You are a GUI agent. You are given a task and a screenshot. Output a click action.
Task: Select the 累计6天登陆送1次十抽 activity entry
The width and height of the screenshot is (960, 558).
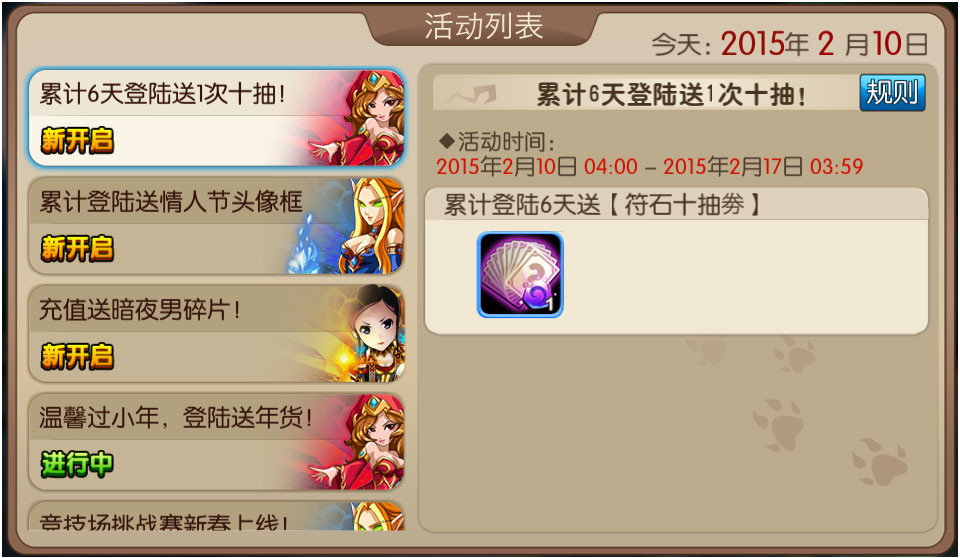pyautogui.click(x=217, y=118)
